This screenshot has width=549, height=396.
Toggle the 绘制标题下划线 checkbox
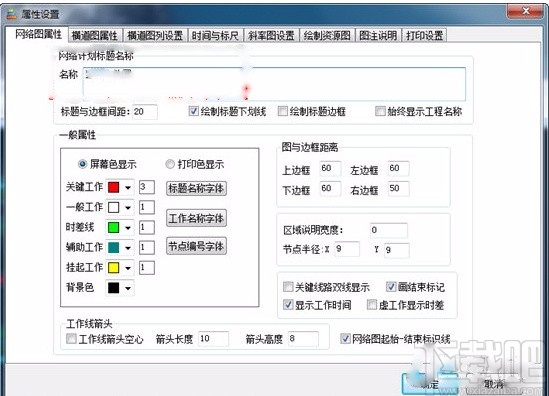click(x=194, y=111)
